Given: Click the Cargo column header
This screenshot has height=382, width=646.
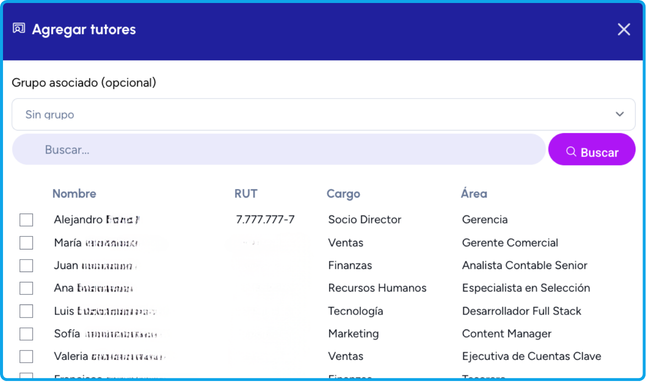Looking at the screenshot, I should pyautogui.click(x=343, y=194).
